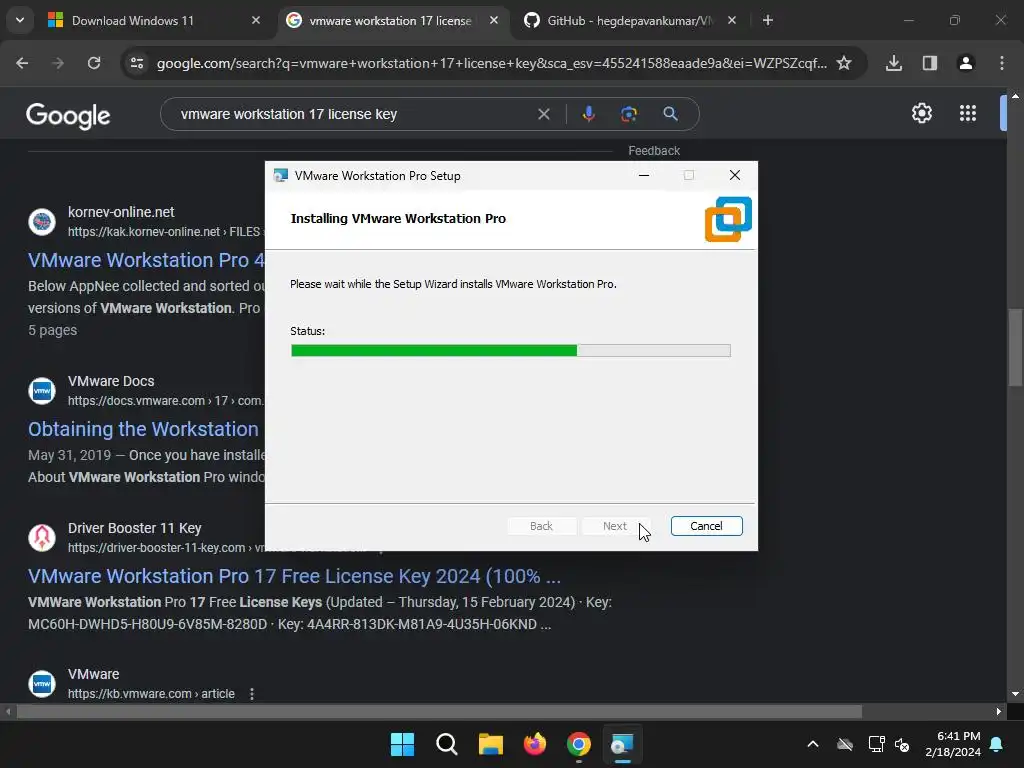Image resolution: width=1024 pixels, height=768 pixels.
Task: Open Google apps grid
Action: [x=968, y=114]
